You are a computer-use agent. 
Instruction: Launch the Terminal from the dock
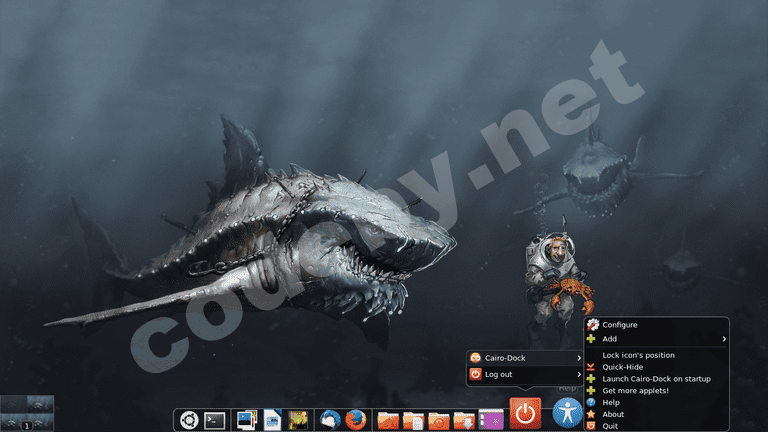pos(214,420)
